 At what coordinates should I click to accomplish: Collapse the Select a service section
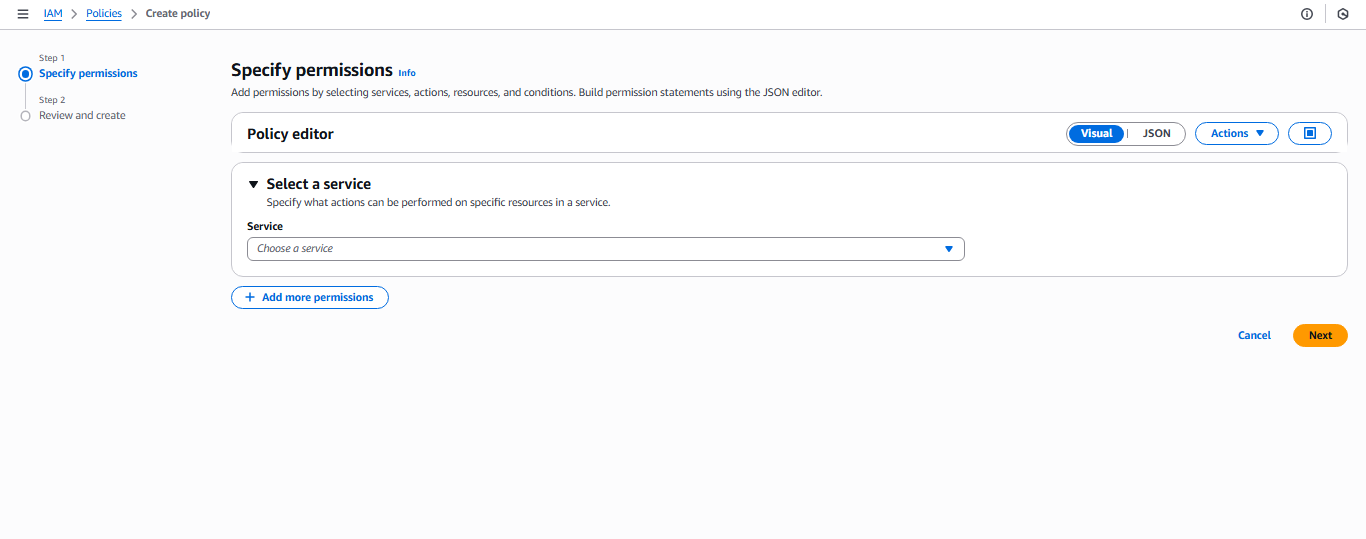(253, 185)
